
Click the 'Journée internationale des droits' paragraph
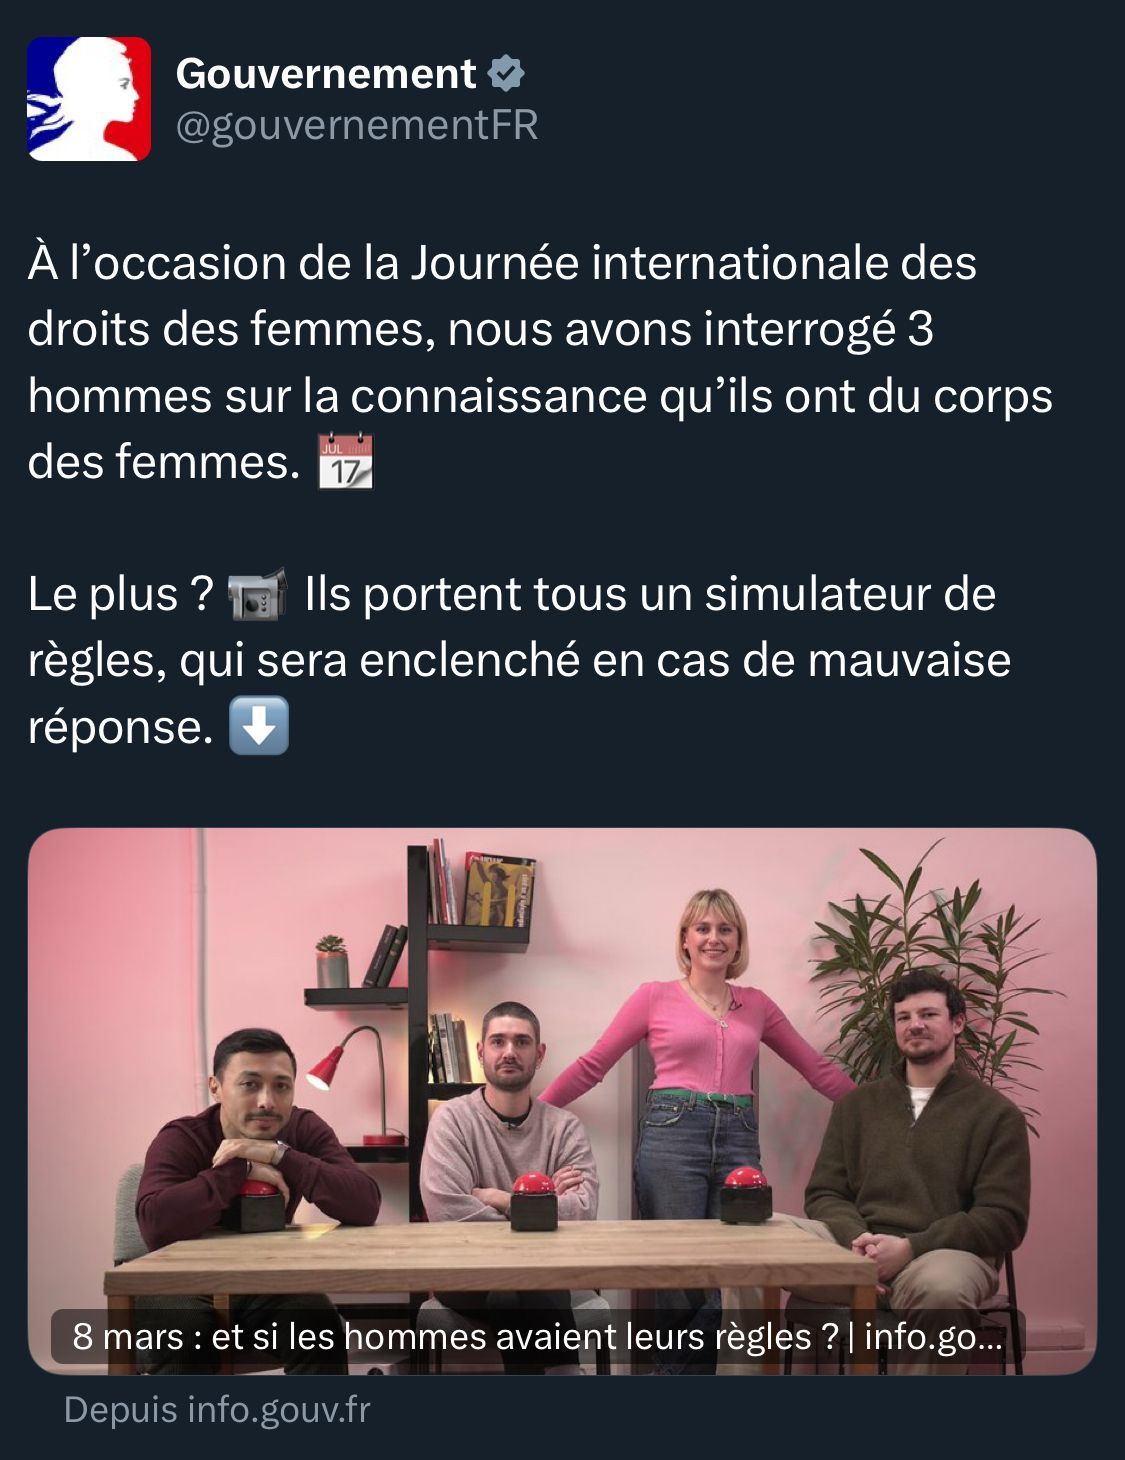click(x=540, y=362)
